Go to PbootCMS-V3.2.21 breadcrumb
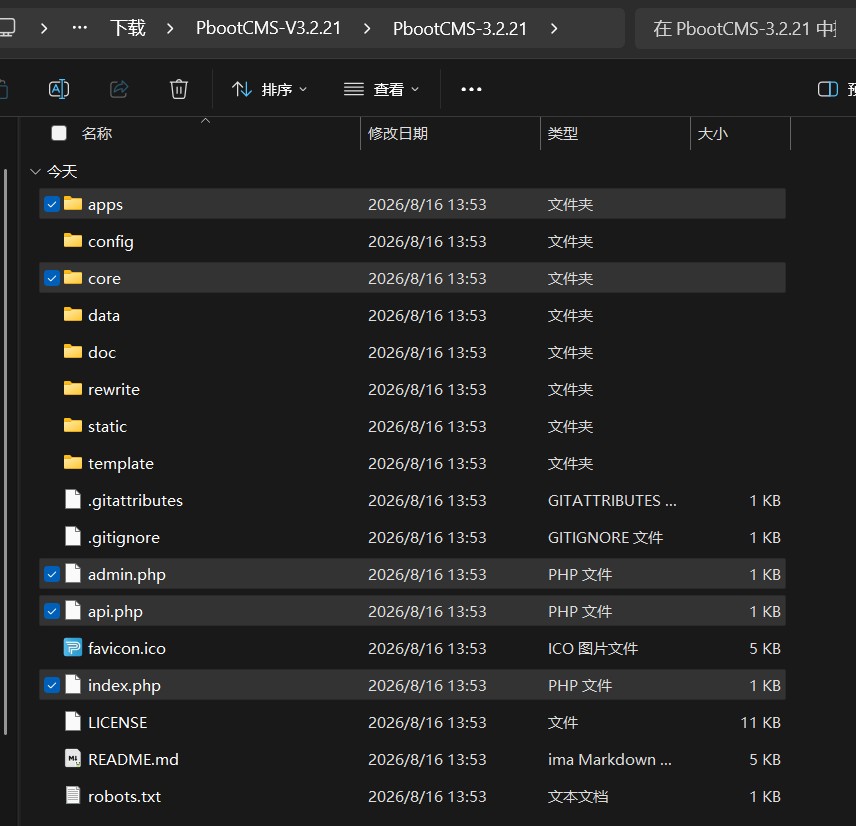Screen dimensions: 856x826 (268, 28)
